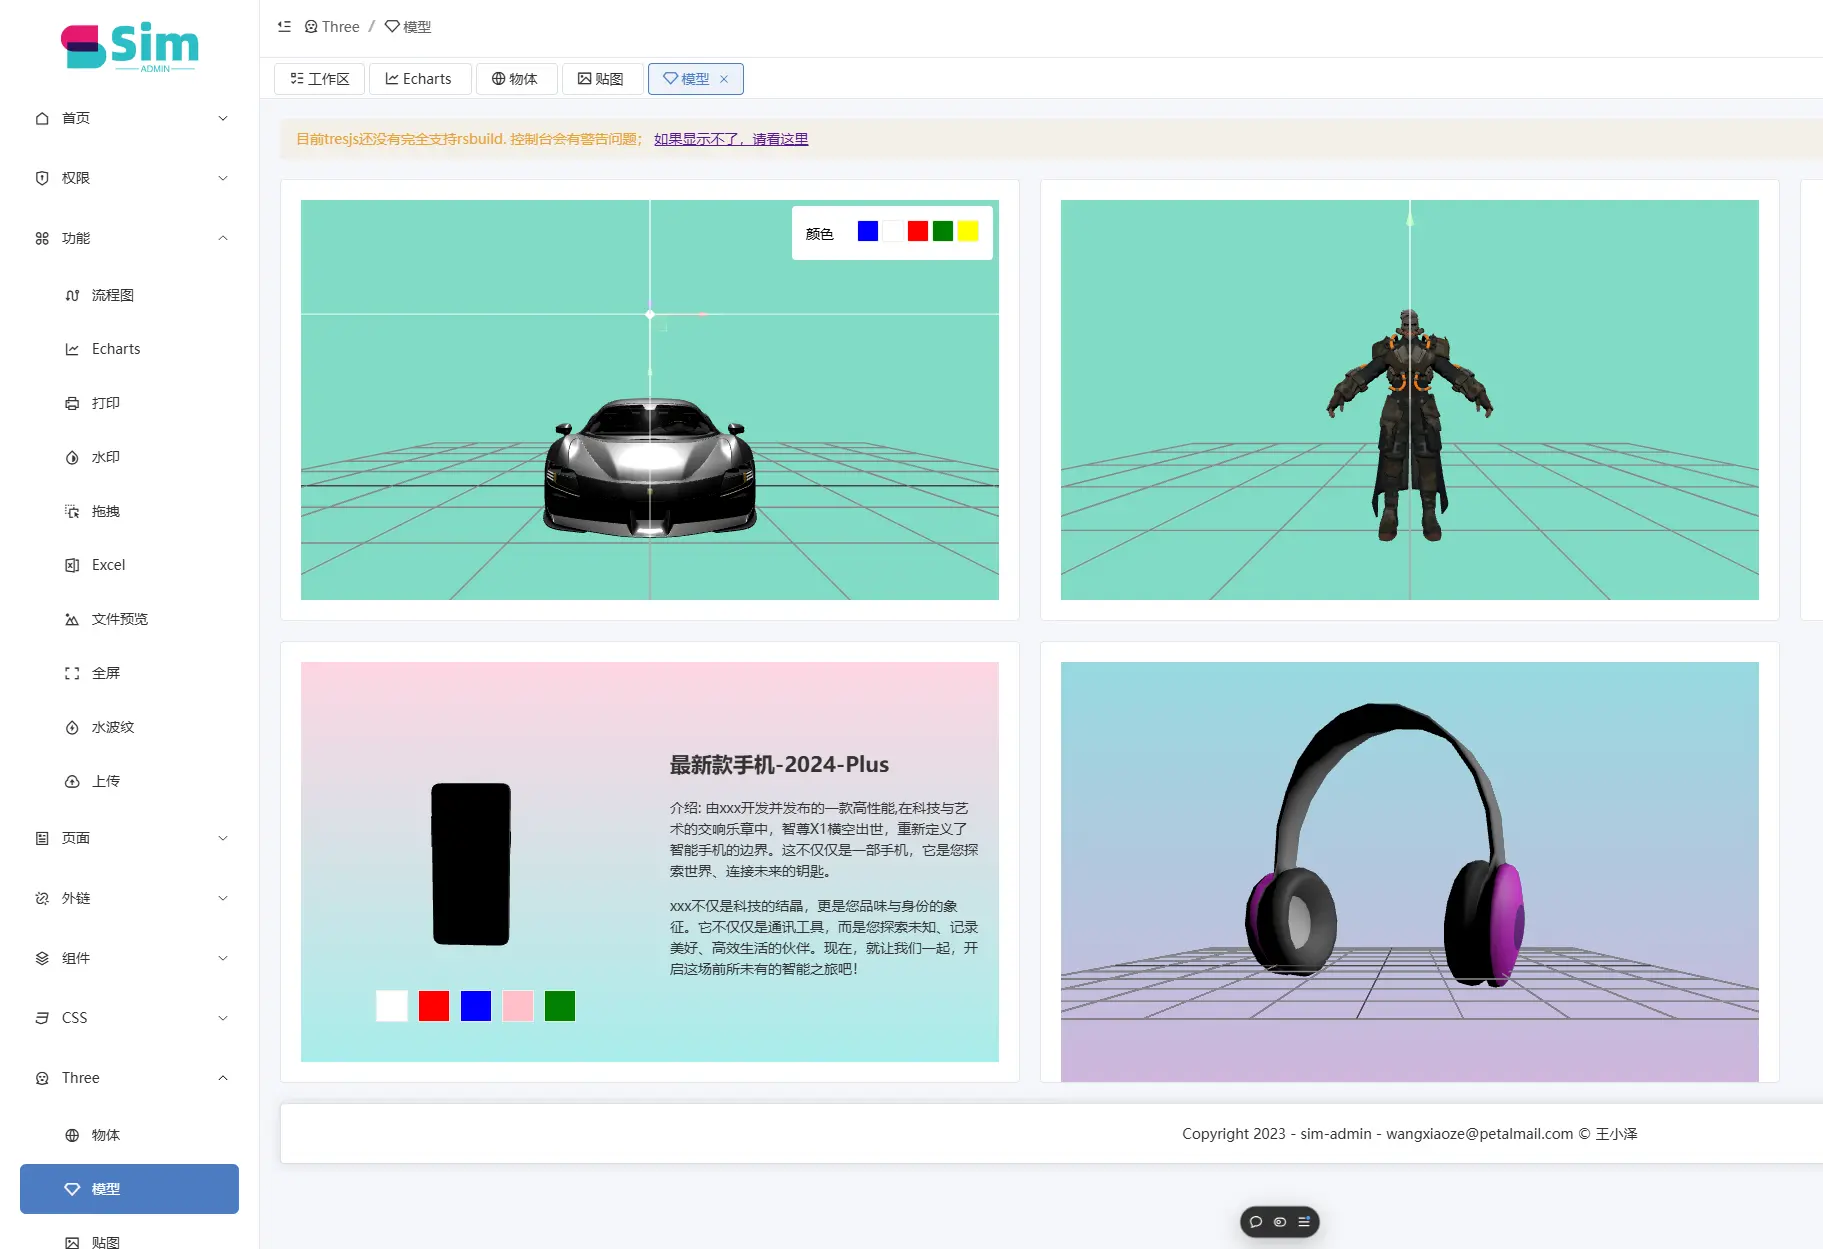Image resolution: width=1823 pixels, height=1249 pixels.
Task: Open the 水印 watermark menu item
Action: click(x=130, y=457)
